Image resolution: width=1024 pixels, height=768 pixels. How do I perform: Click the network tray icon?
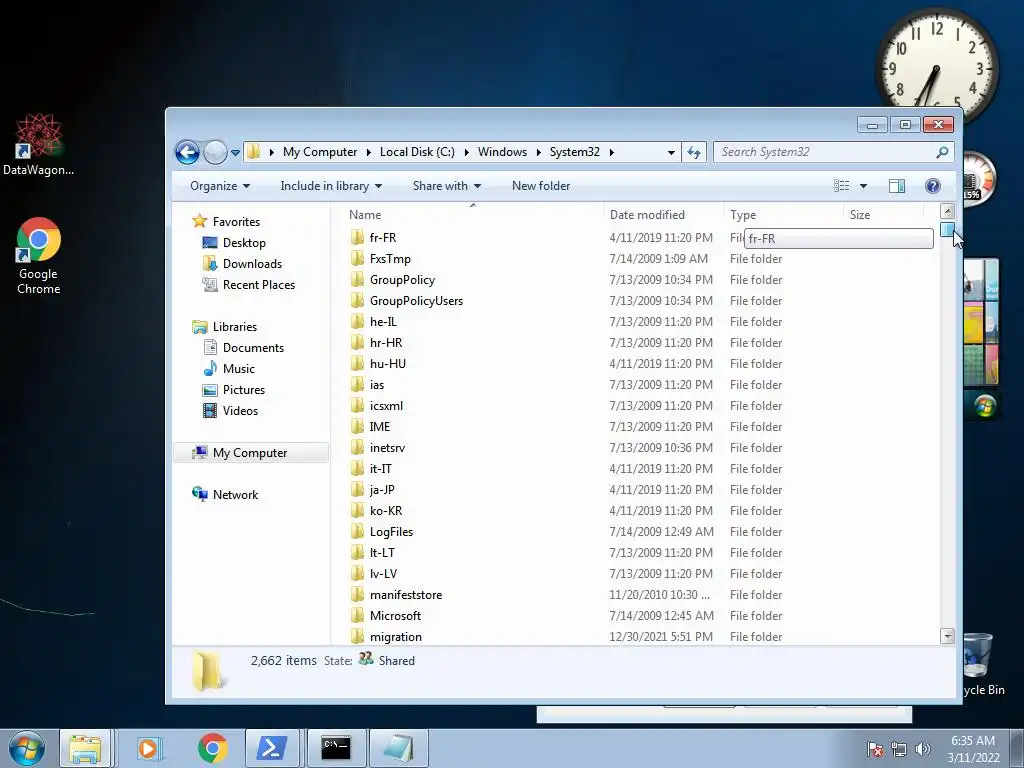click(899, 749)
